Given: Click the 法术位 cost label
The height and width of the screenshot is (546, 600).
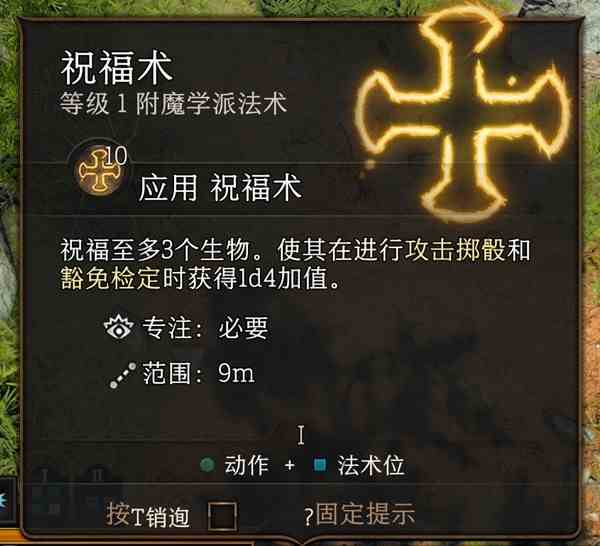Looking at the screenshot, I should [x=371, y=466].
